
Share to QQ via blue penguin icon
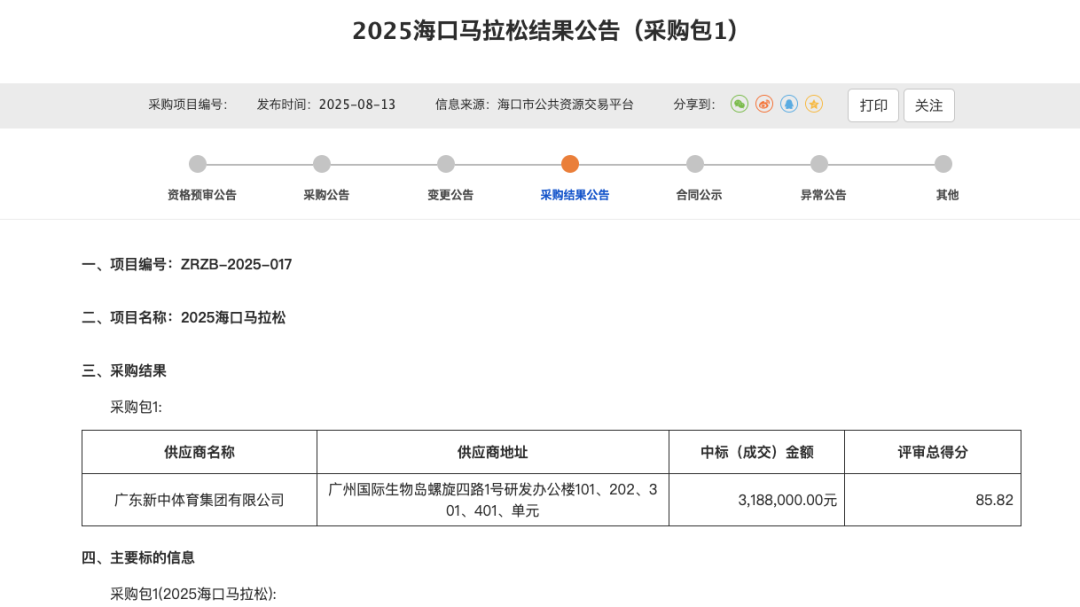tap(789, 104)
